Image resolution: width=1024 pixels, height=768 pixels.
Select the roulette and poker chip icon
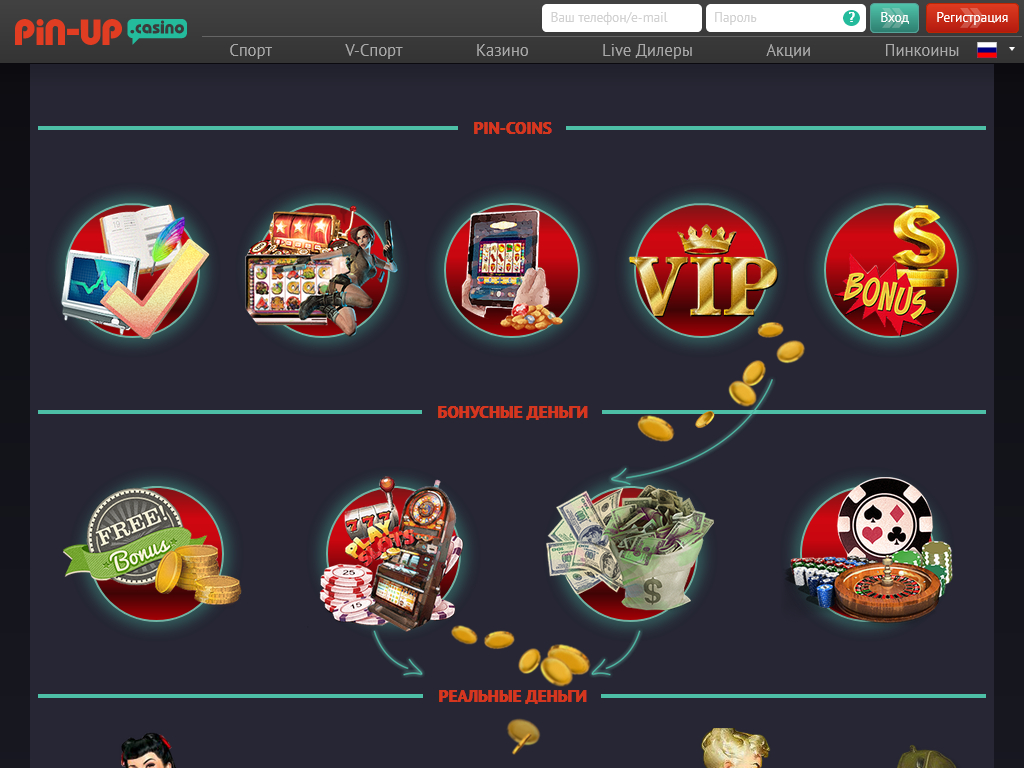[871, 550]
